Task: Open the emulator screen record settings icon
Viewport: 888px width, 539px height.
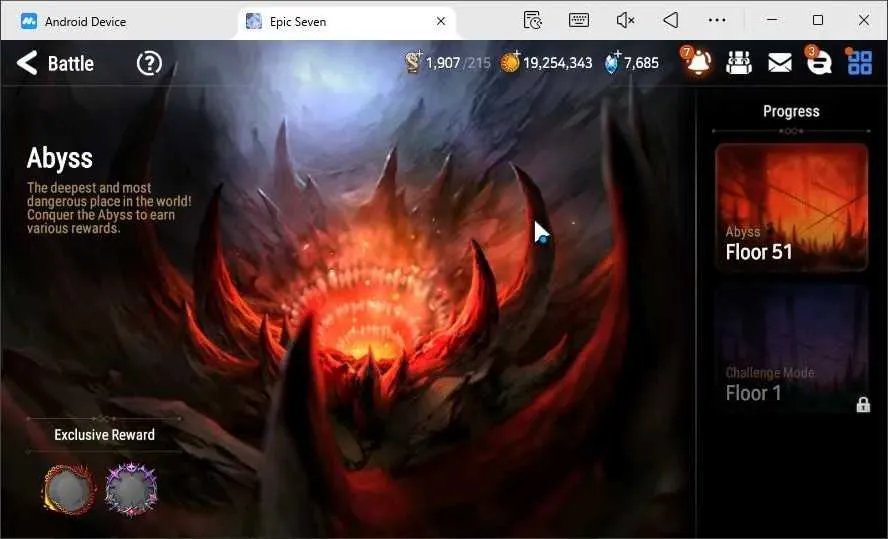Action: (532, 20)
